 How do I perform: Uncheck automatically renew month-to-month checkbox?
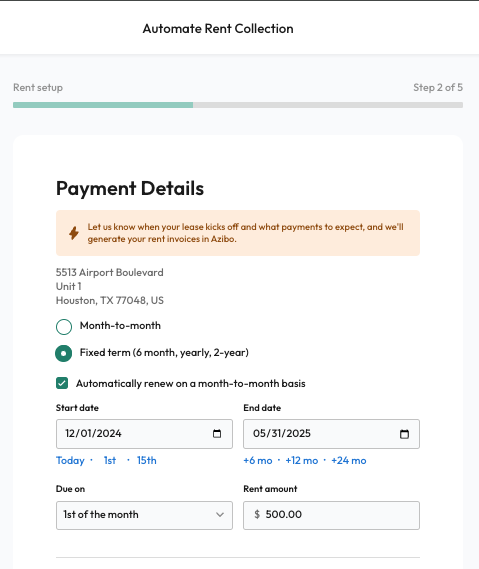click(62, 383)
